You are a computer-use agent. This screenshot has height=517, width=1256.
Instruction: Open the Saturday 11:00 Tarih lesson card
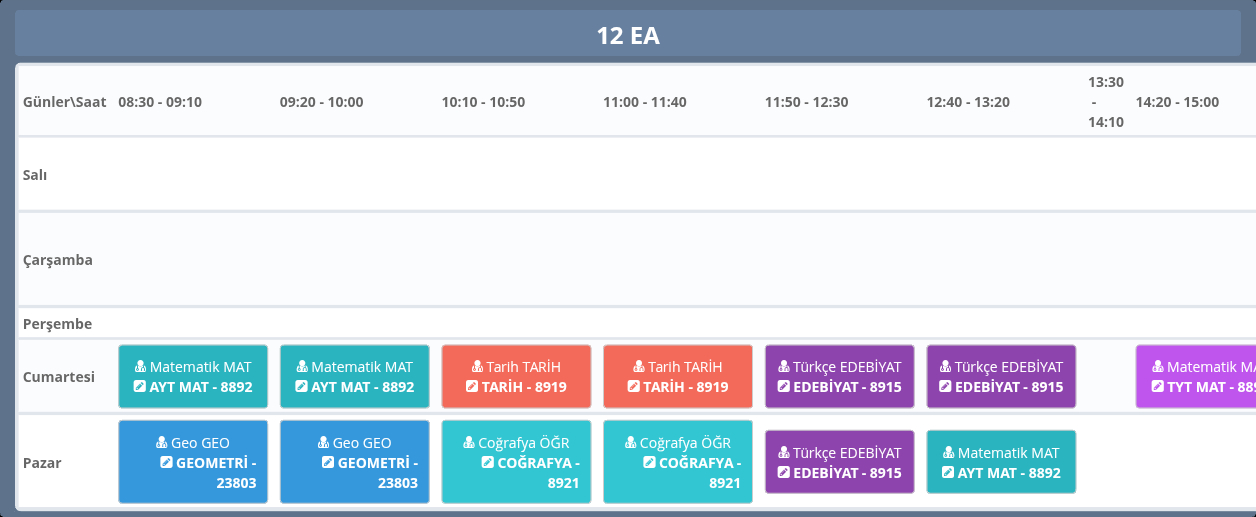(x=677, y=377)
